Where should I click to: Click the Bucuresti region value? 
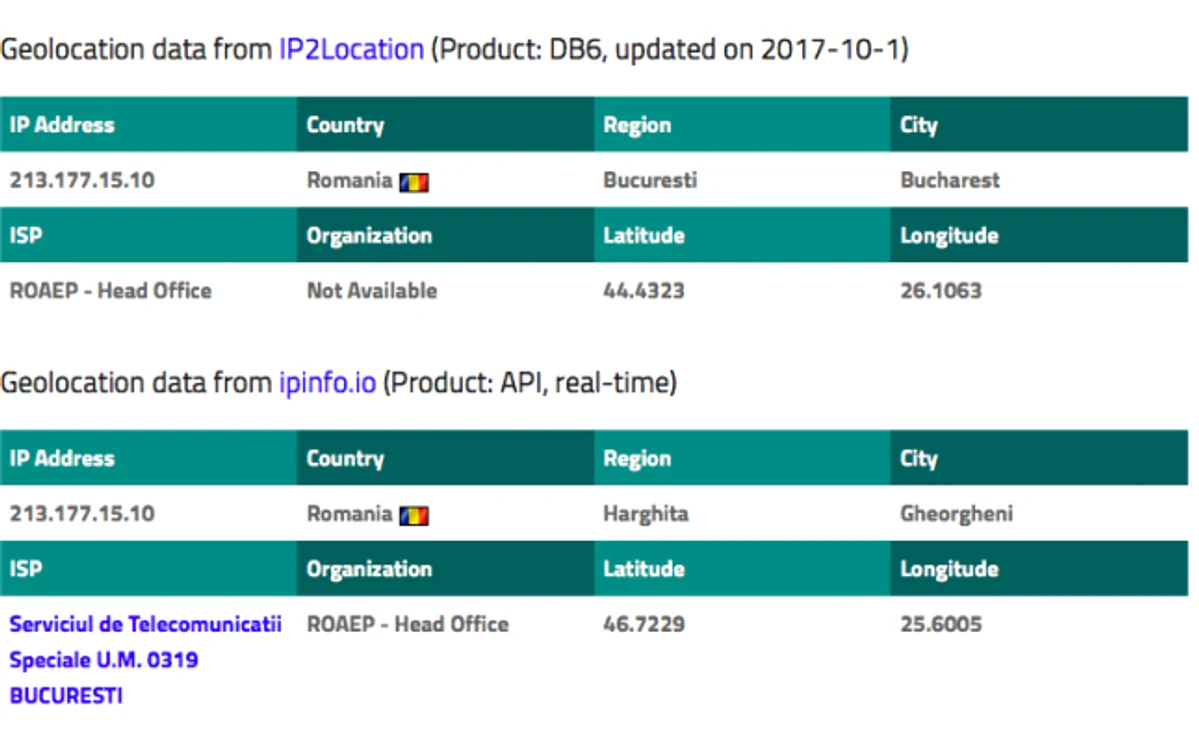tap(650, 180)
